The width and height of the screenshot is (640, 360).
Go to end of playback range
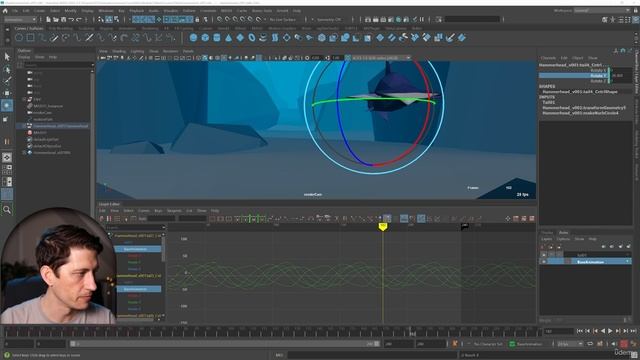633,331
